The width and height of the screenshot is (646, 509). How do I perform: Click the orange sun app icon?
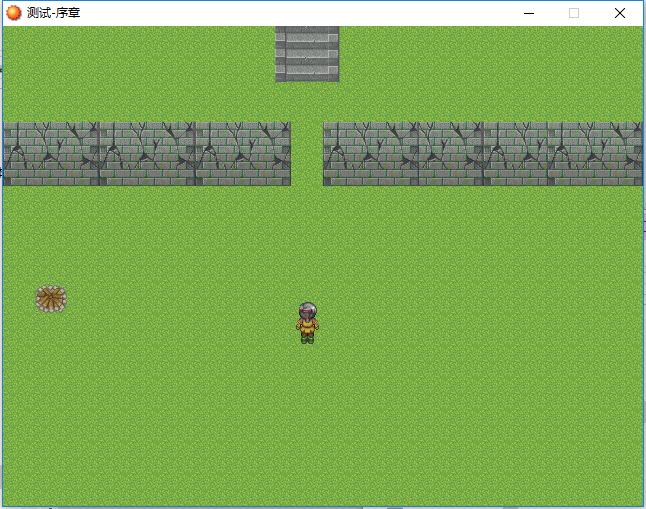pos(14,13)
